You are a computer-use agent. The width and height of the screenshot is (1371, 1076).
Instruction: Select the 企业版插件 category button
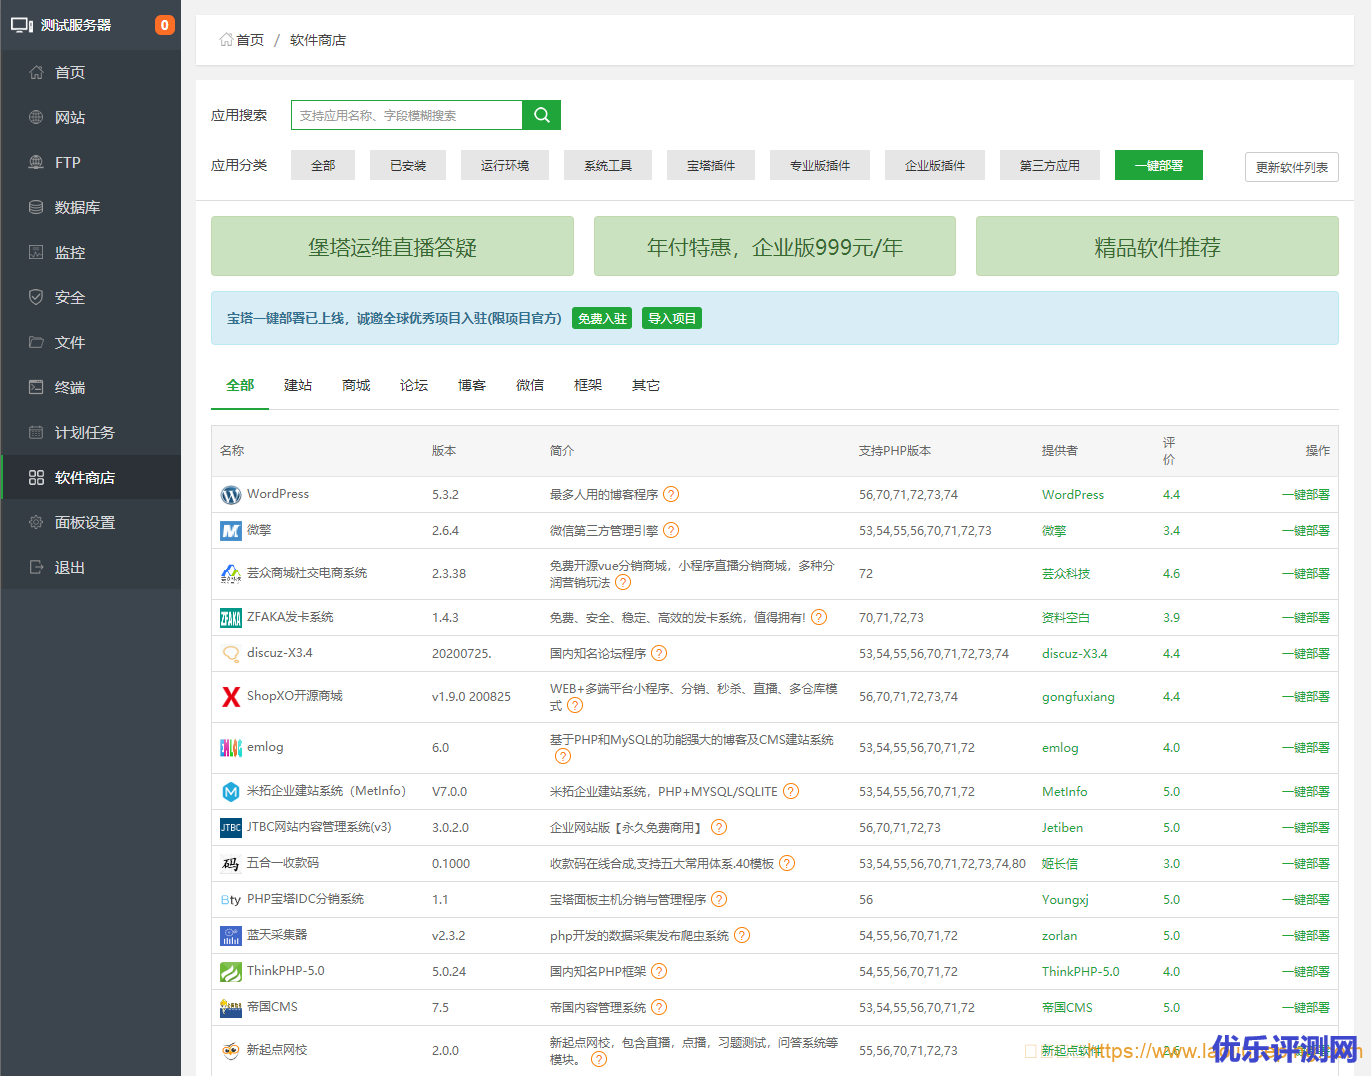[935, 165]
